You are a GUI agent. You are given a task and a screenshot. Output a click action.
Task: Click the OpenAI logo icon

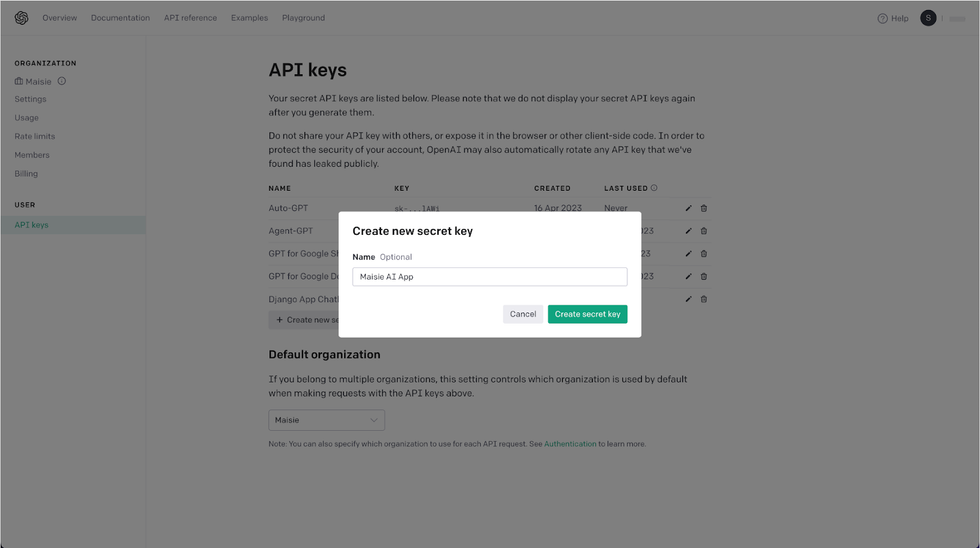21,18
